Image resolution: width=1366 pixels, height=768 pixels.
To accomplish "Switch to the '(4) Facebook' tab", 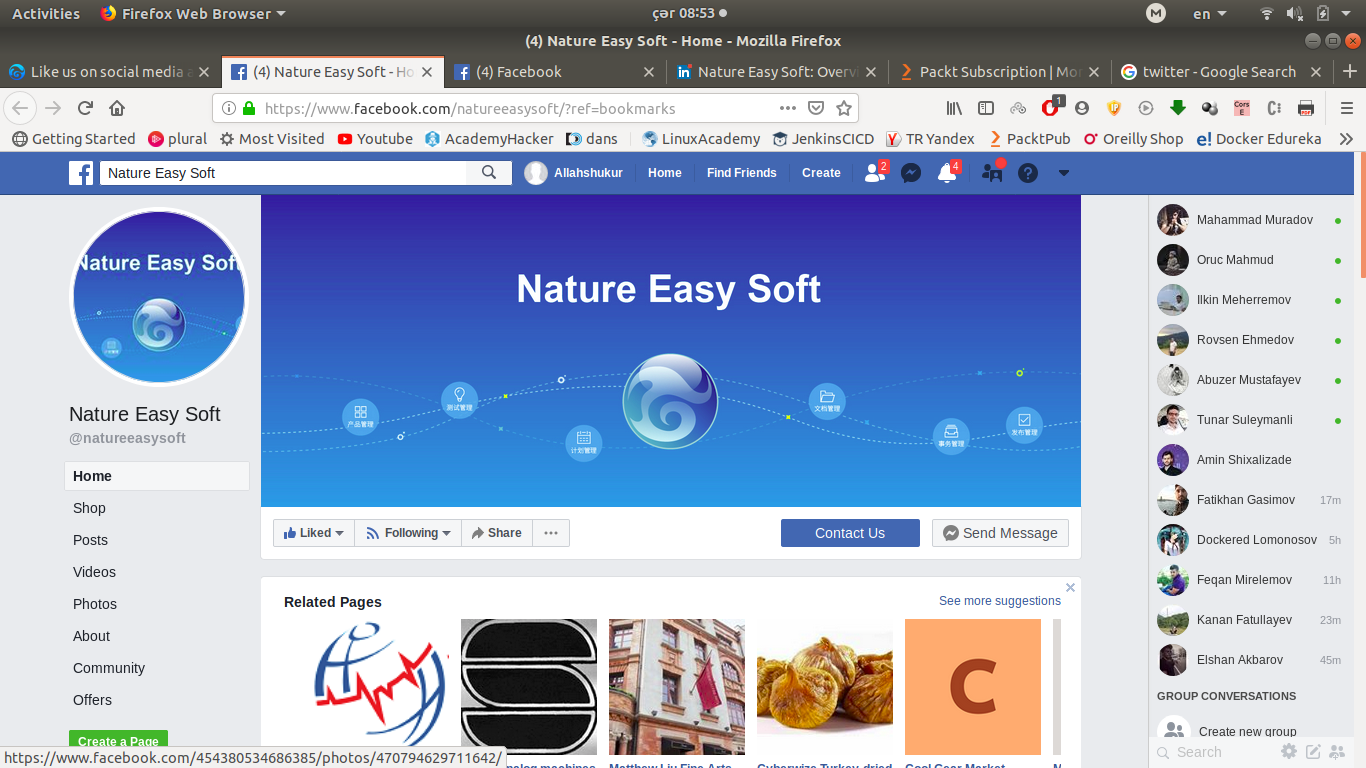I will [555, 72].
